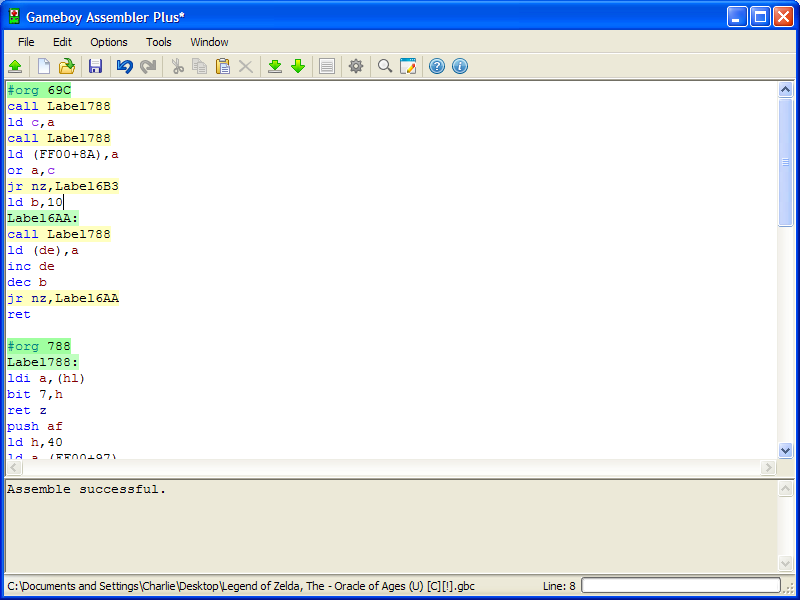The width and height of the screenshot is (800, 600).
Task: Open settings with the gear icon
Action: click(x=356, y=67)
